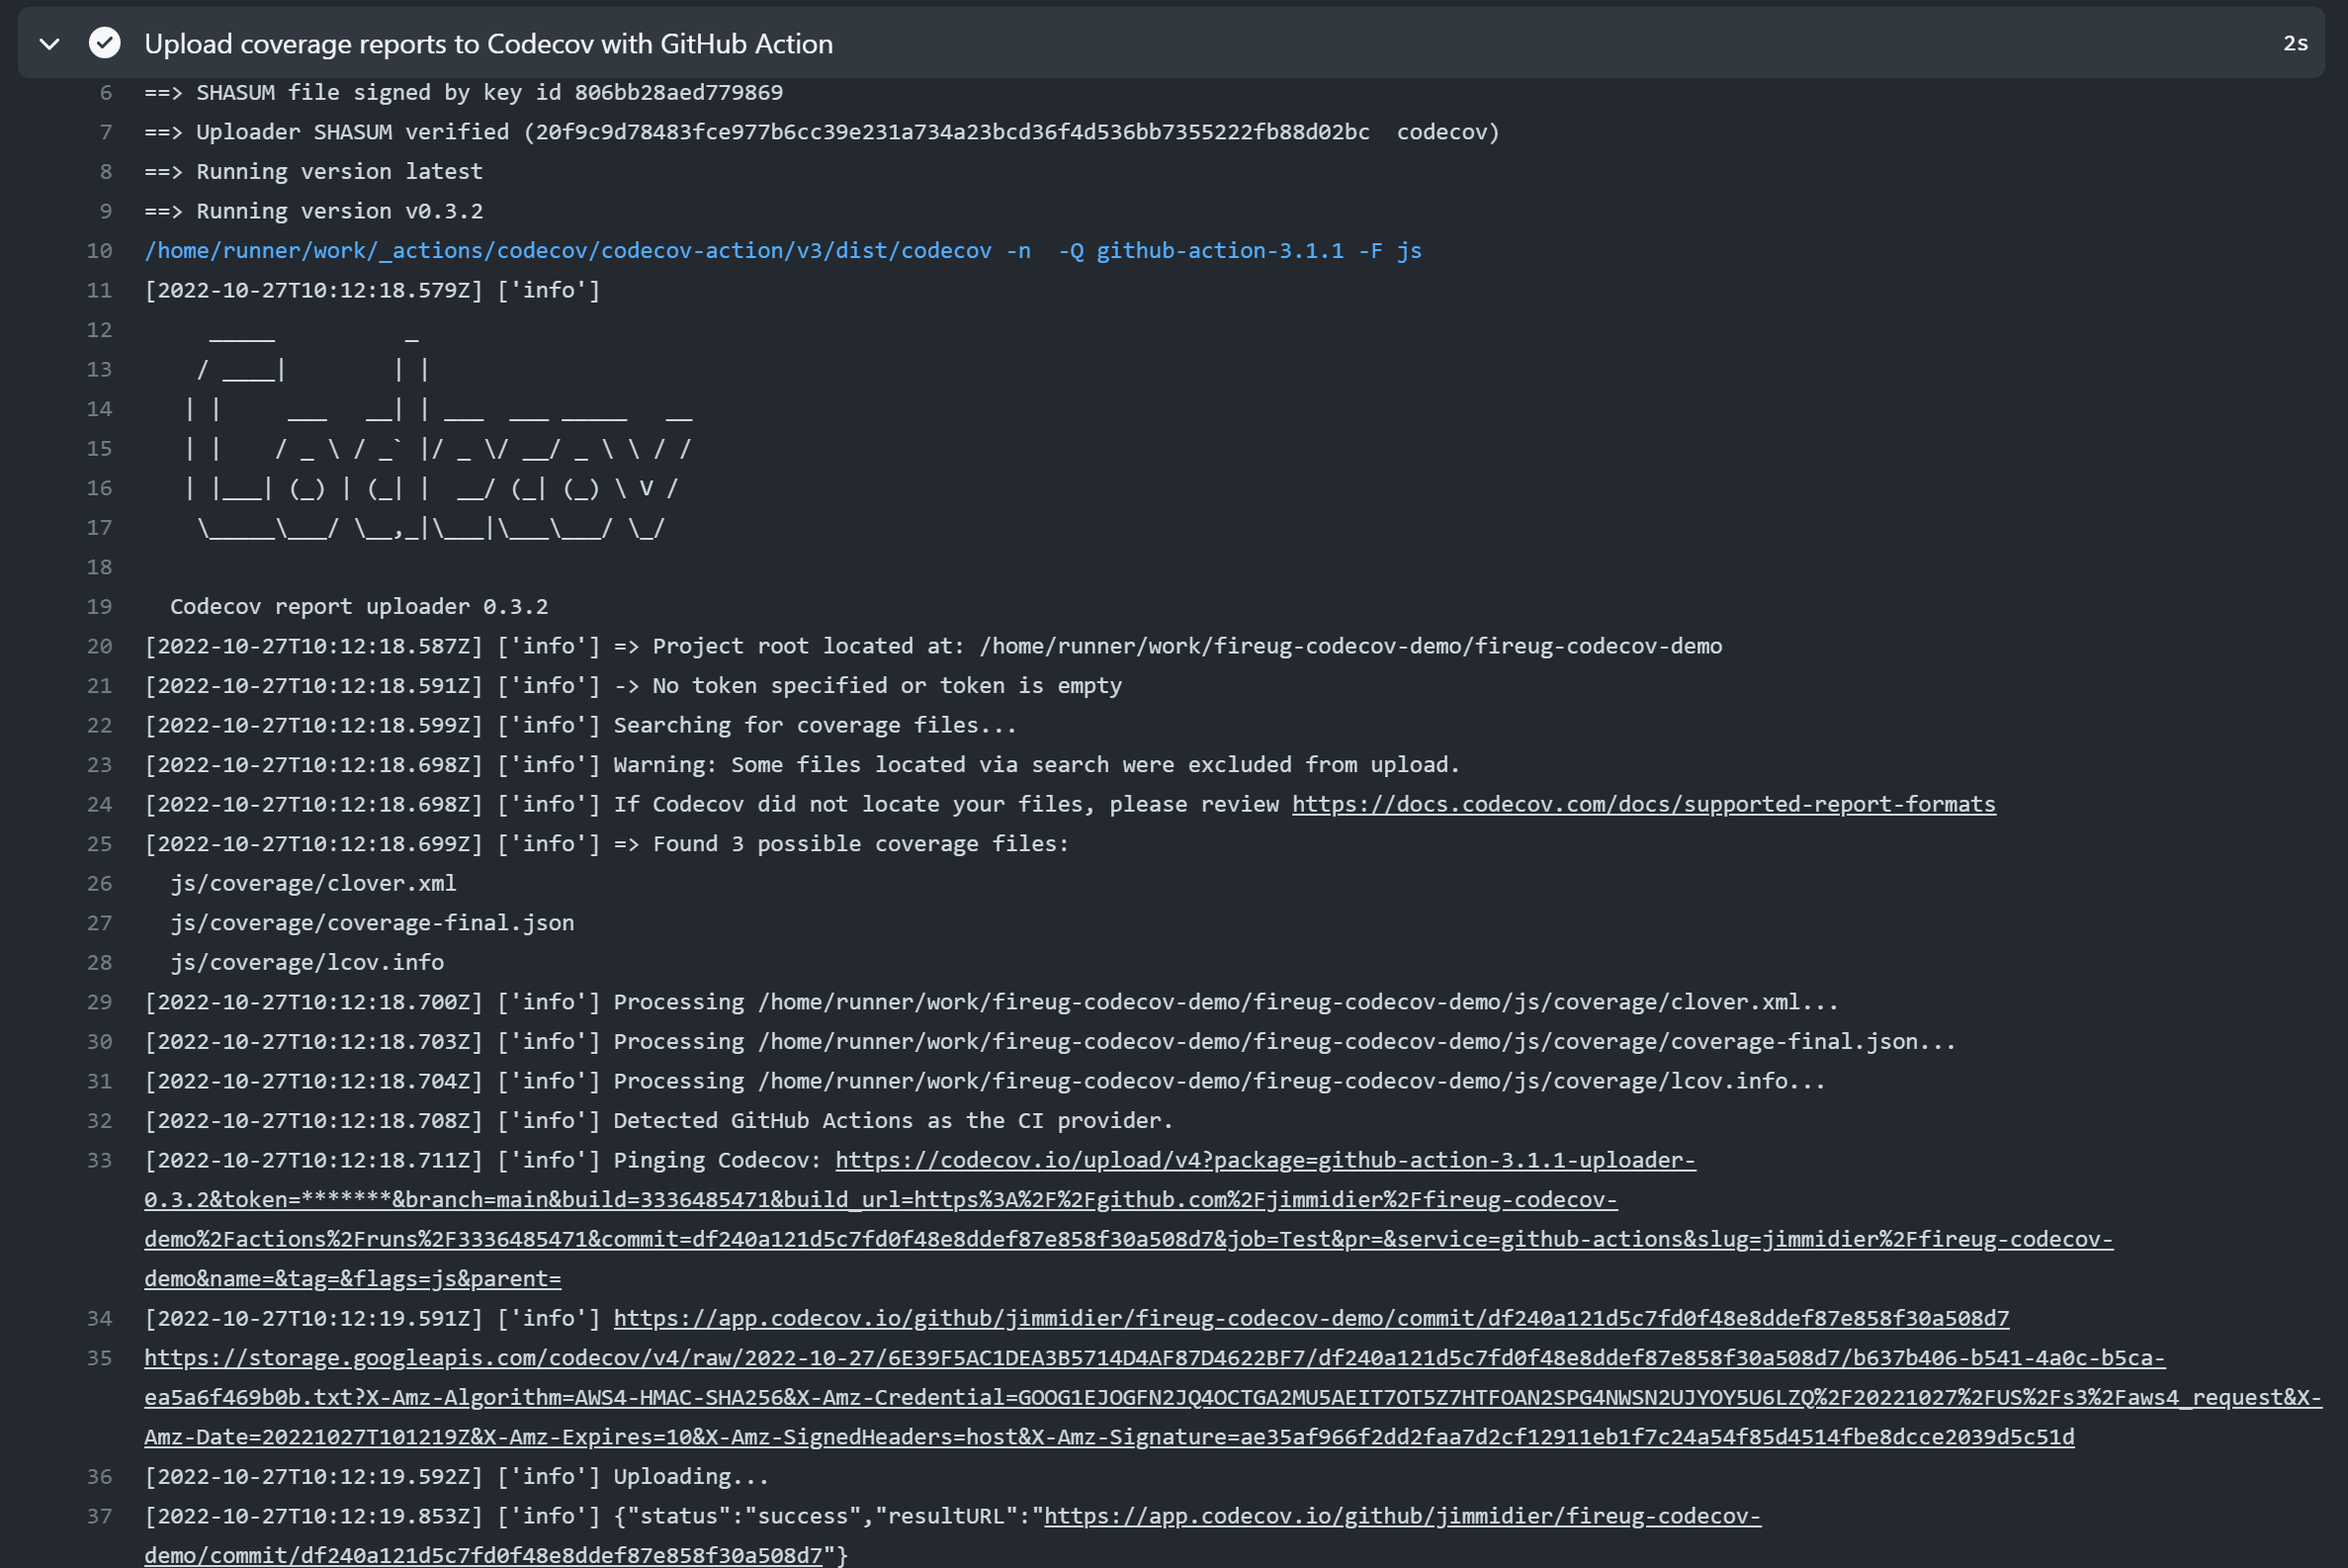Open the resultURL link on line 37

pyautogui.click(x=1400, y=1515)
